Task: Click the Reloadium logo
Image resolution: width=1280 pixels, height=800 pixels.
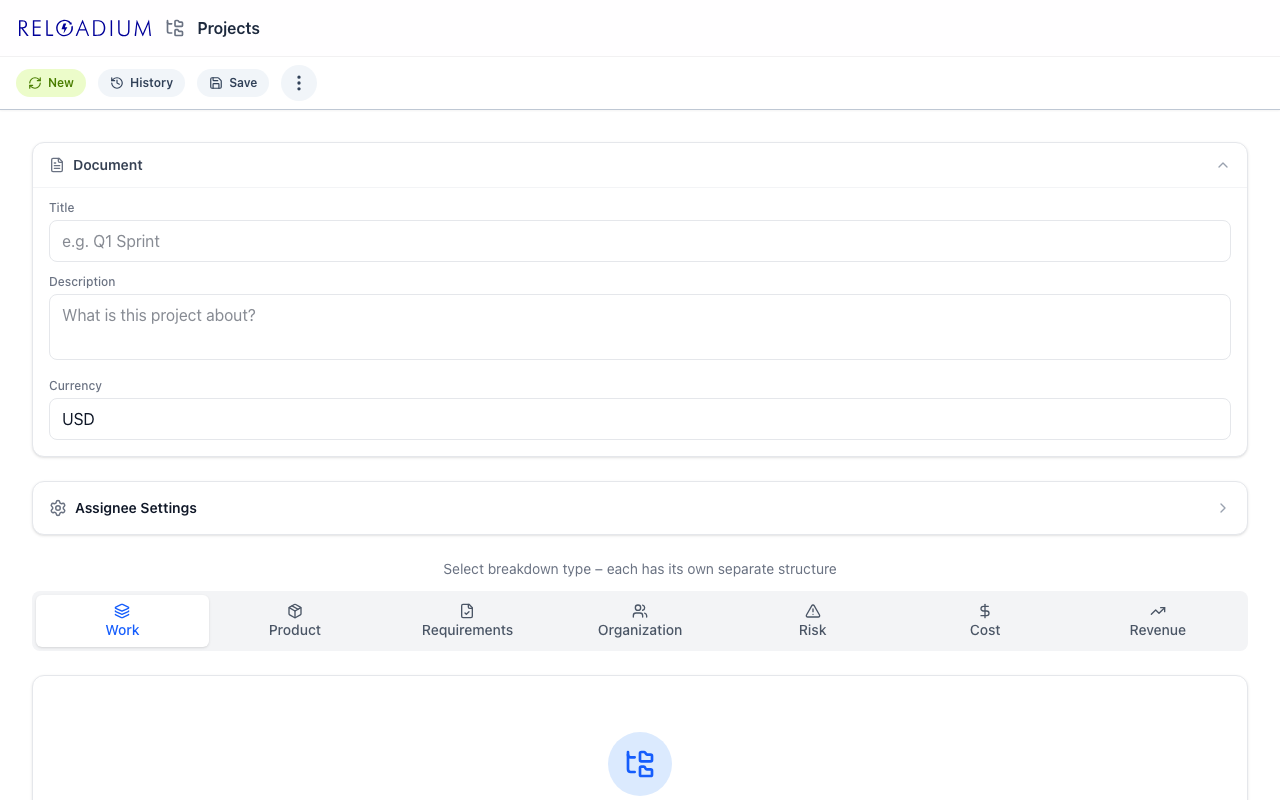Action: coord(85,28)
